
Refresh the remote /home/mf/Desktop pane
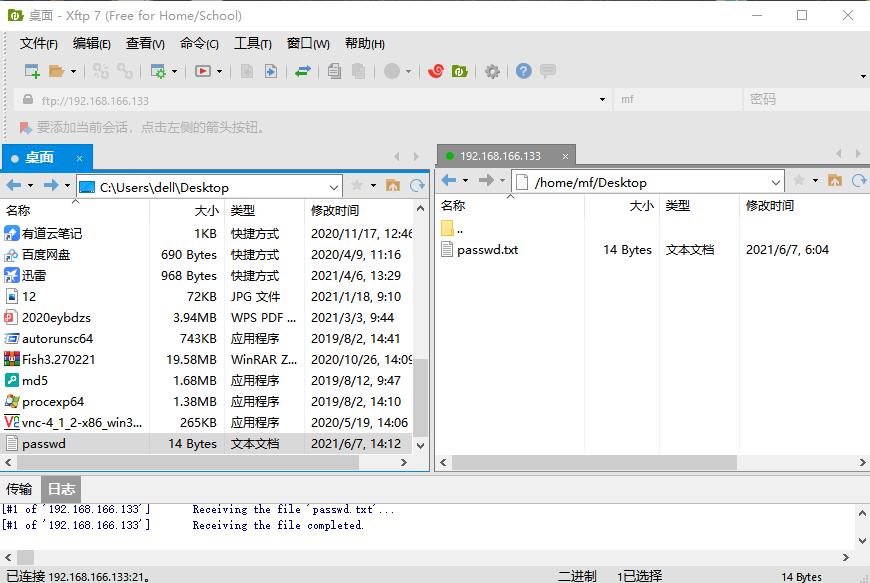(x=858, y=181)
